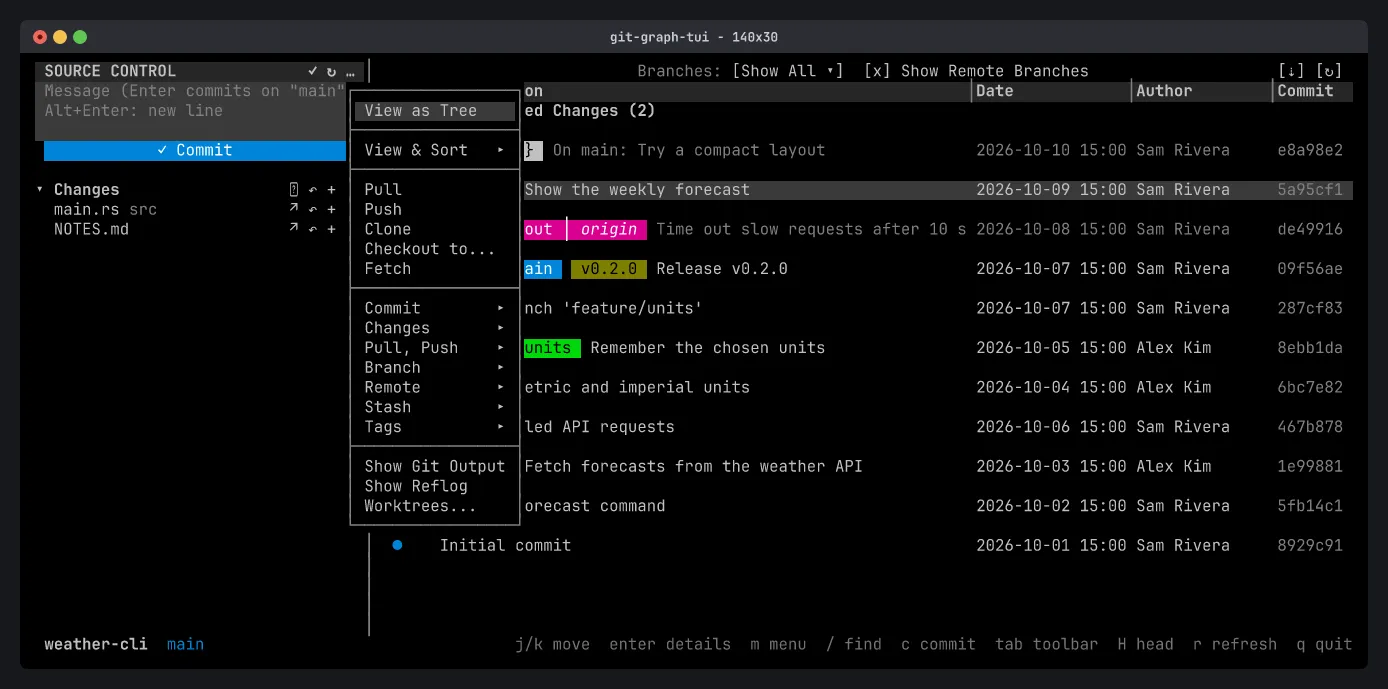Click the pink origin branch label
Viewport: 1388px width, 689px height.
point(609,229)
